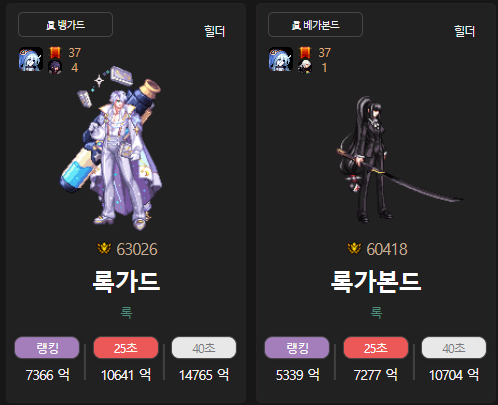The image size is (498, 405).
Task: Click the small dark-haired character icon beside 4
Action: click(x=55, y=67)
